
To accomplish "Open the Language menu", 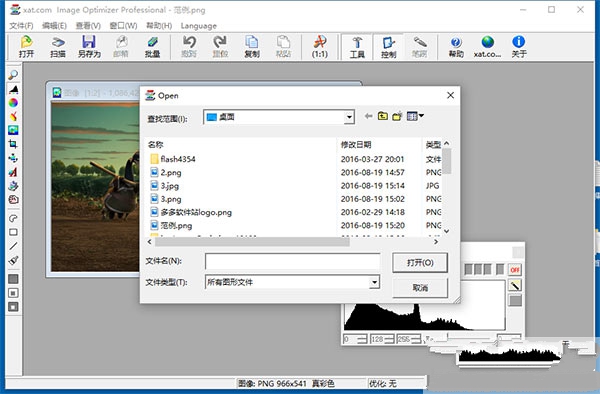I will point(199,26).
